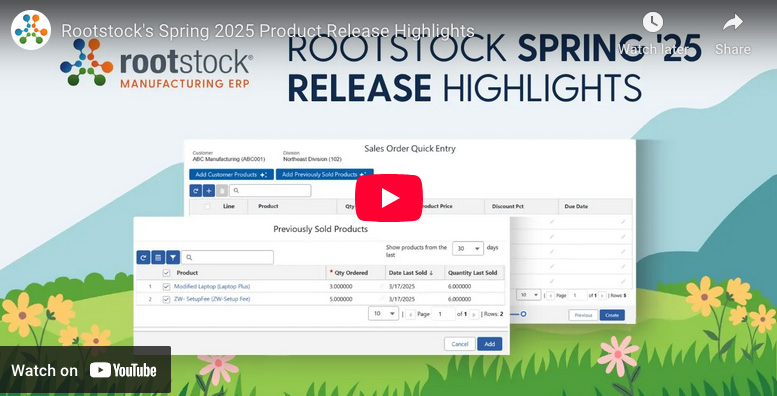Screen dimensions: 777x396
Task: Open the video title link
Action: tap(268, 31)
